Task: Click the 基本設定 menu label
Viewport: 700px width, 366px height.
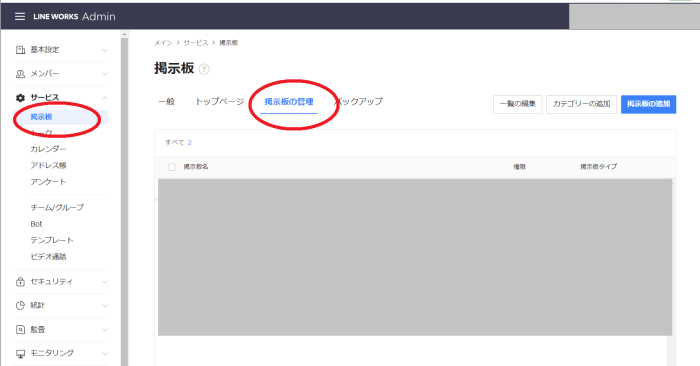Action: coord(45,50)
